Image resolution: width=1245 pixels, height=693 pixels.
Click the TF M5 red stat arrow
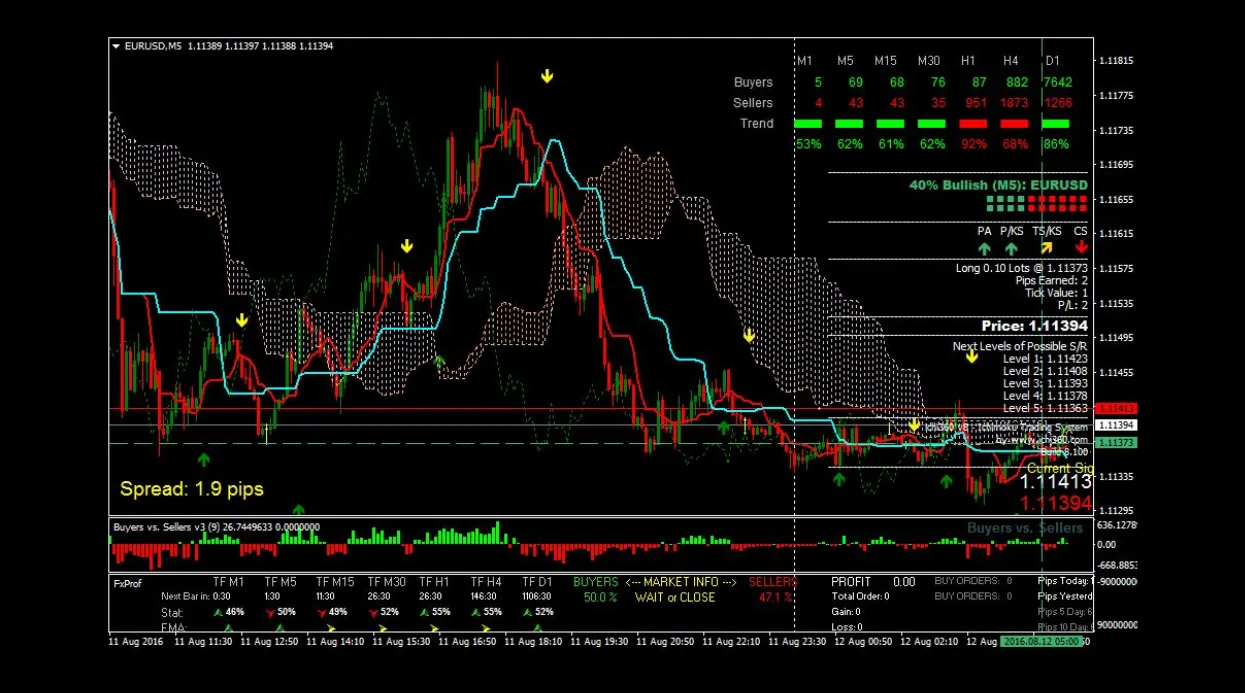coord(270,611)
